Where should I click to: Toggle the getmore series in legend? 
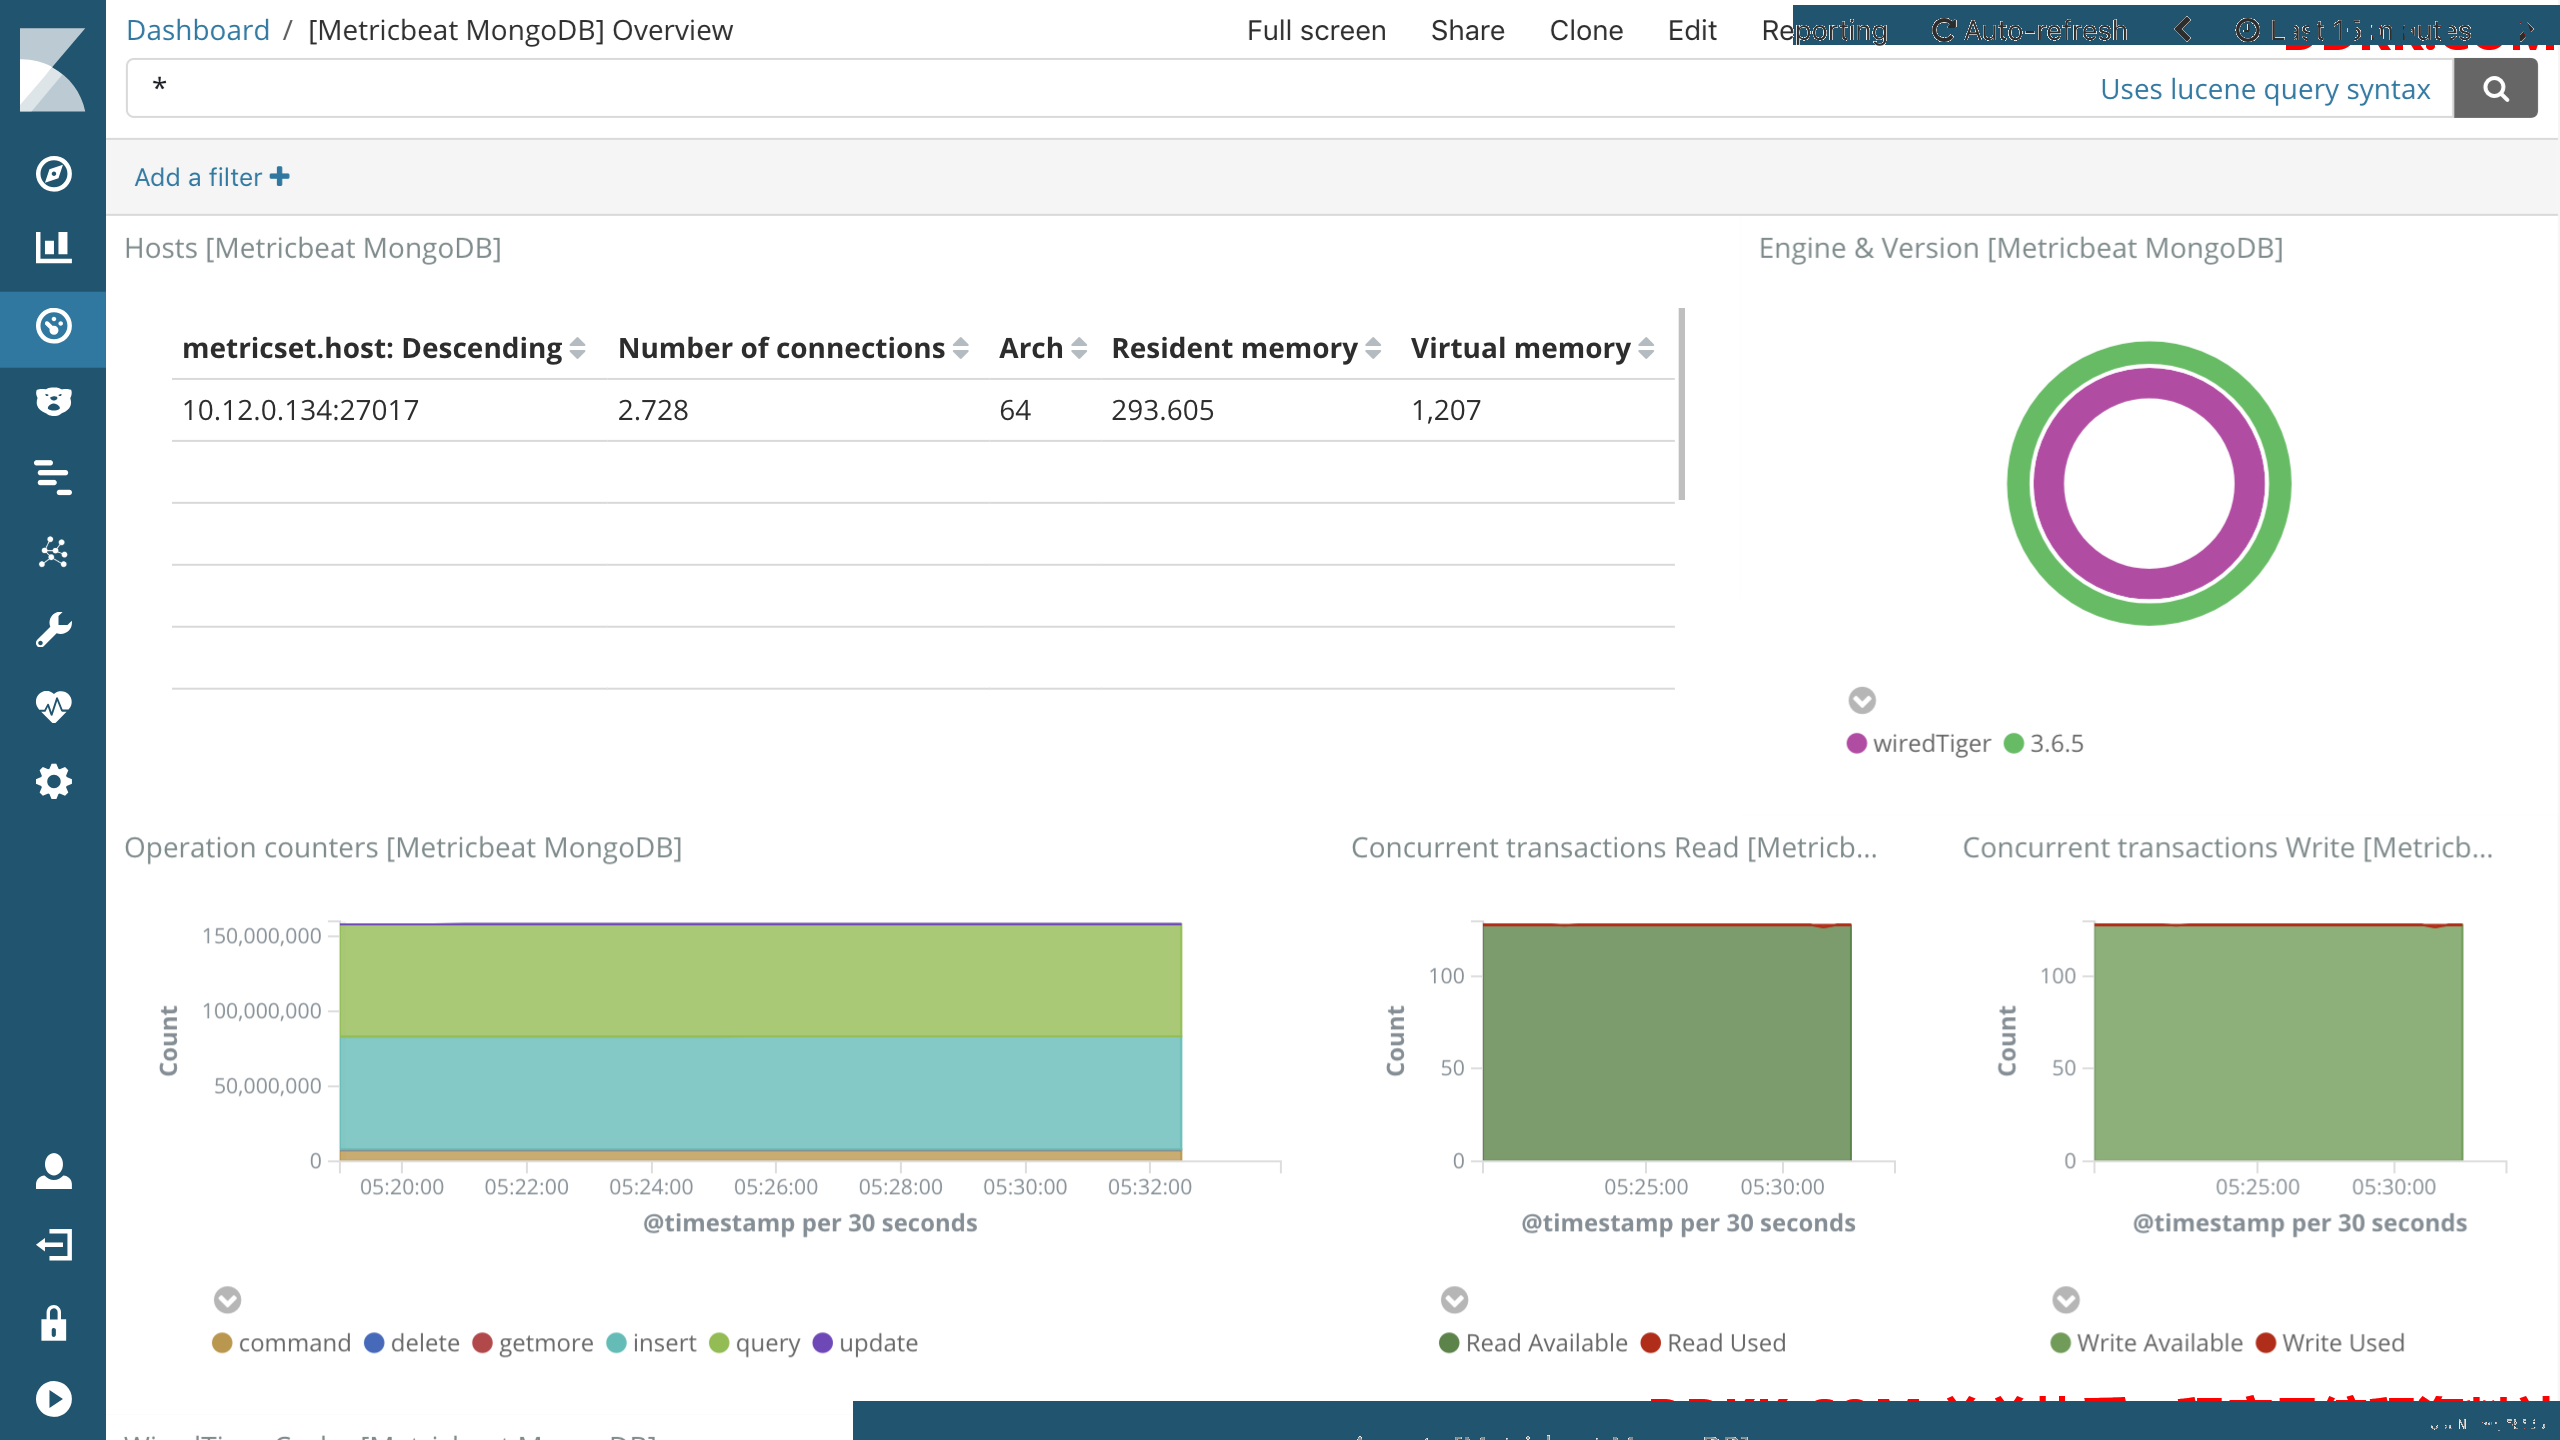click(533, 1343)
